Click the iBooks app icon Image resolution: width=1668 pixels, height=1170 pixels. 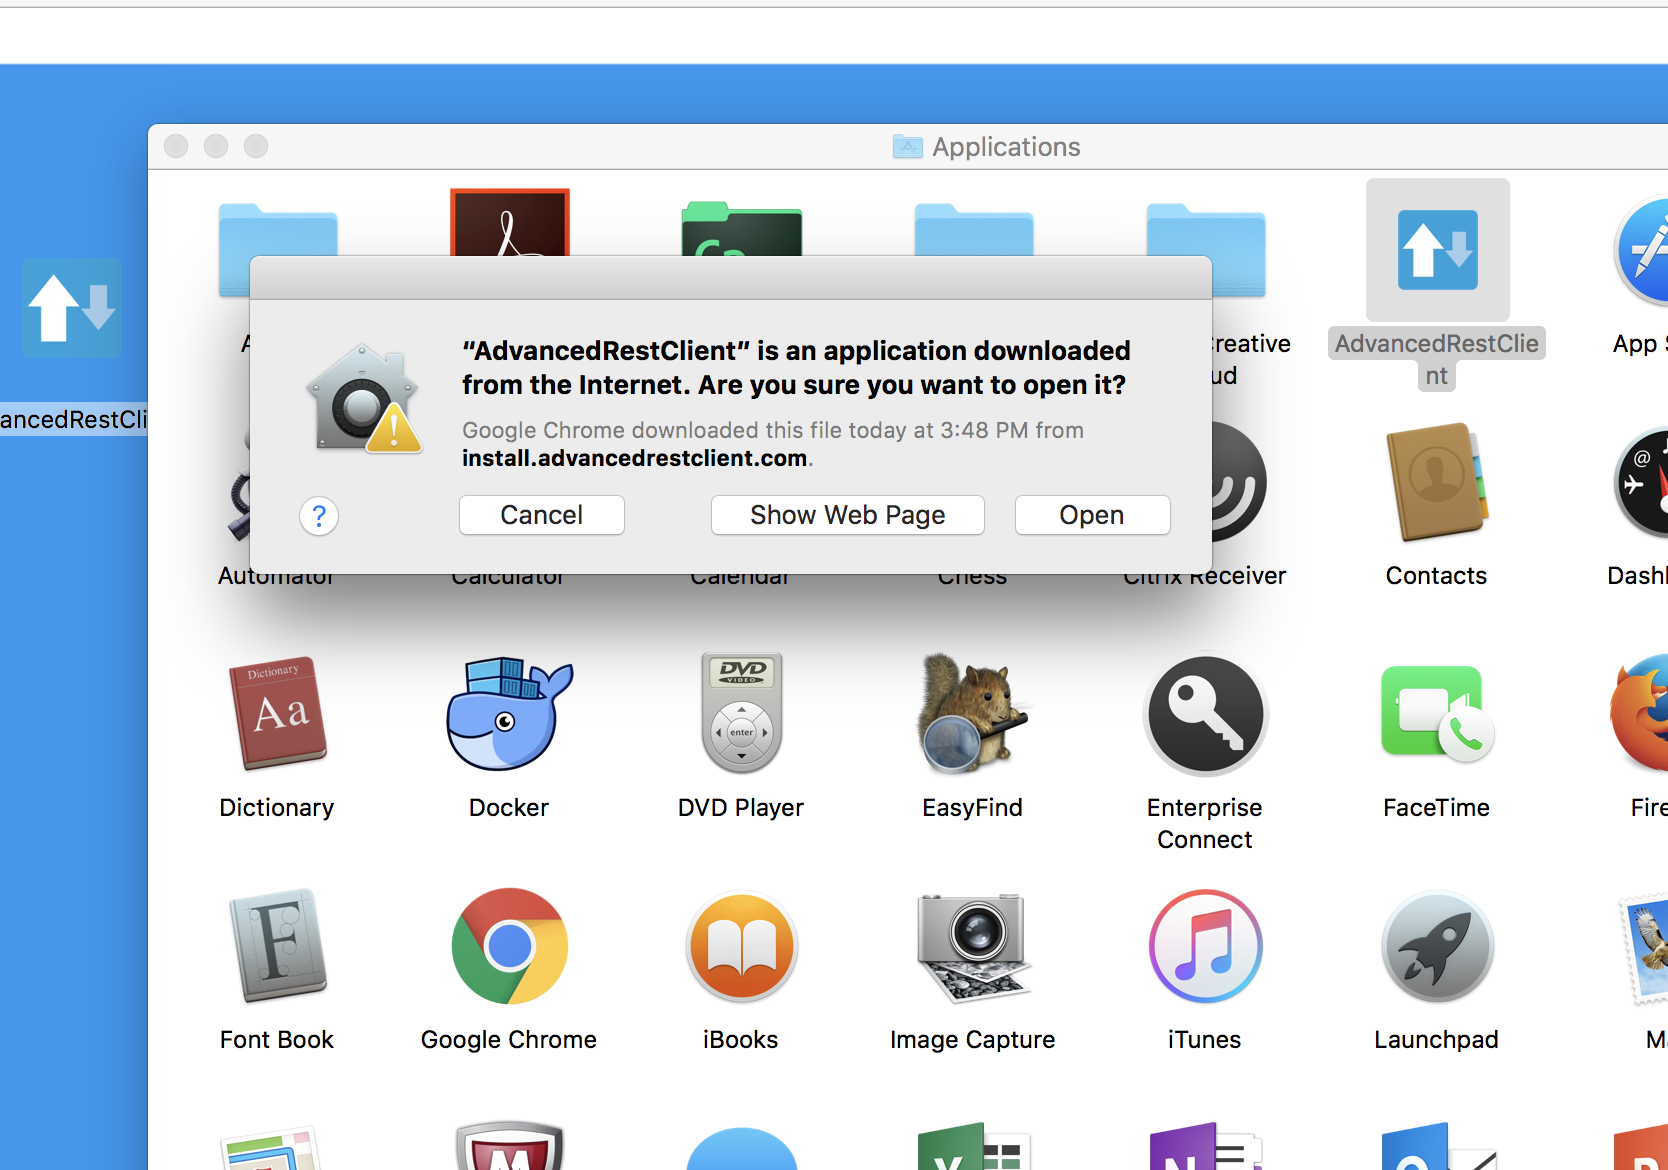coord(741,946)
